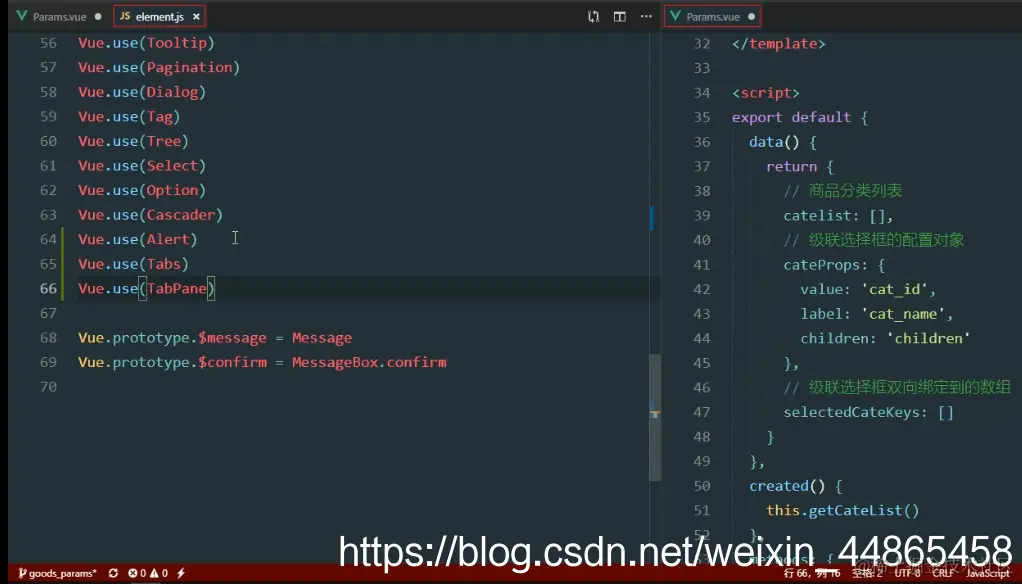The image size is (1022, 584).
Task: Change the CRLF line ending setting
Action: pyautogui.click(x=943, y=573)
